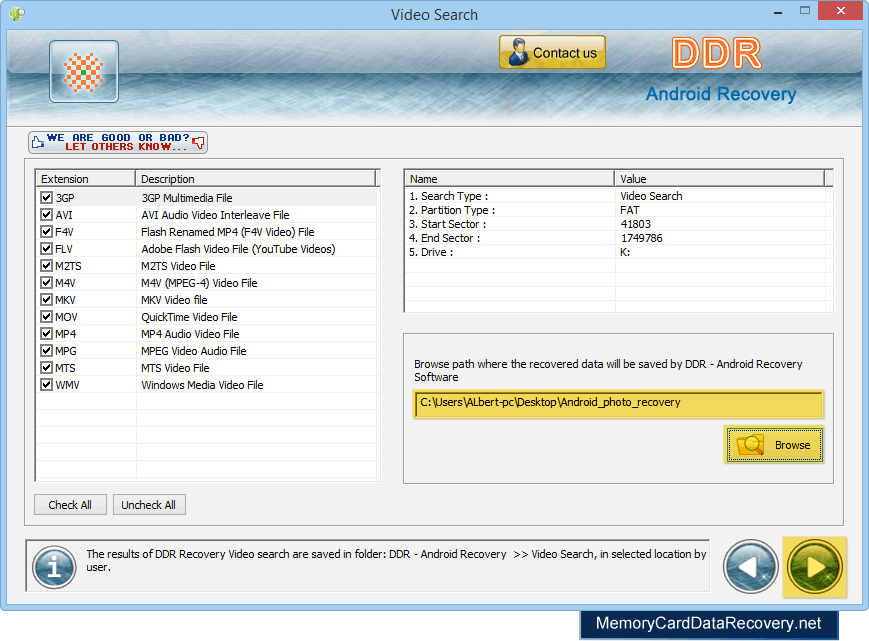Uncheck the AVI extension checkbox
Viewport: 869px width, 641px height.
pos(47,215)
